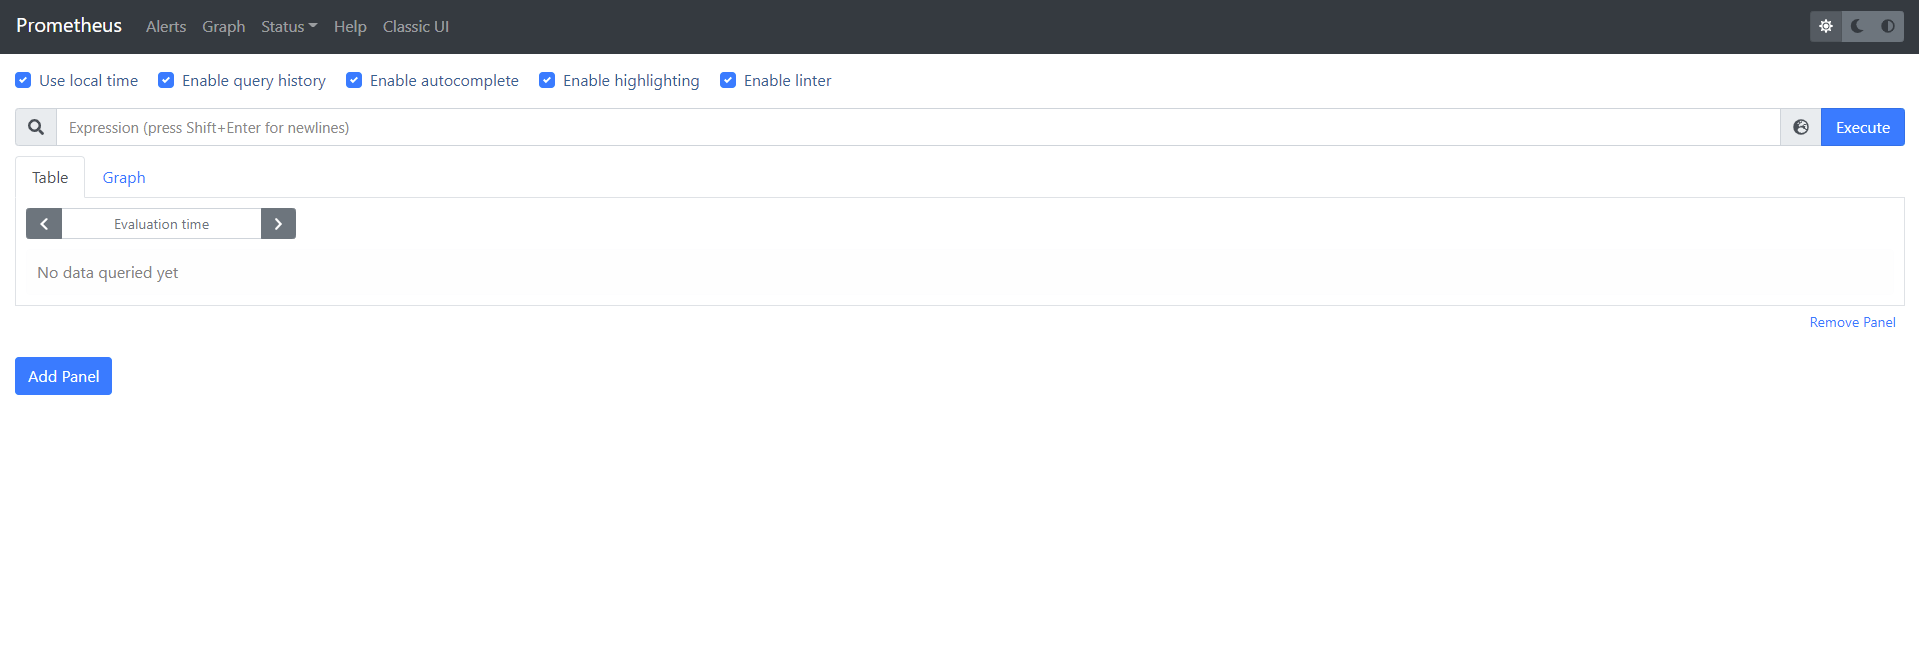Open the metrics explorer globe icon
Viewport: 1919px width, 664px height.
[x=1800, y=127]
